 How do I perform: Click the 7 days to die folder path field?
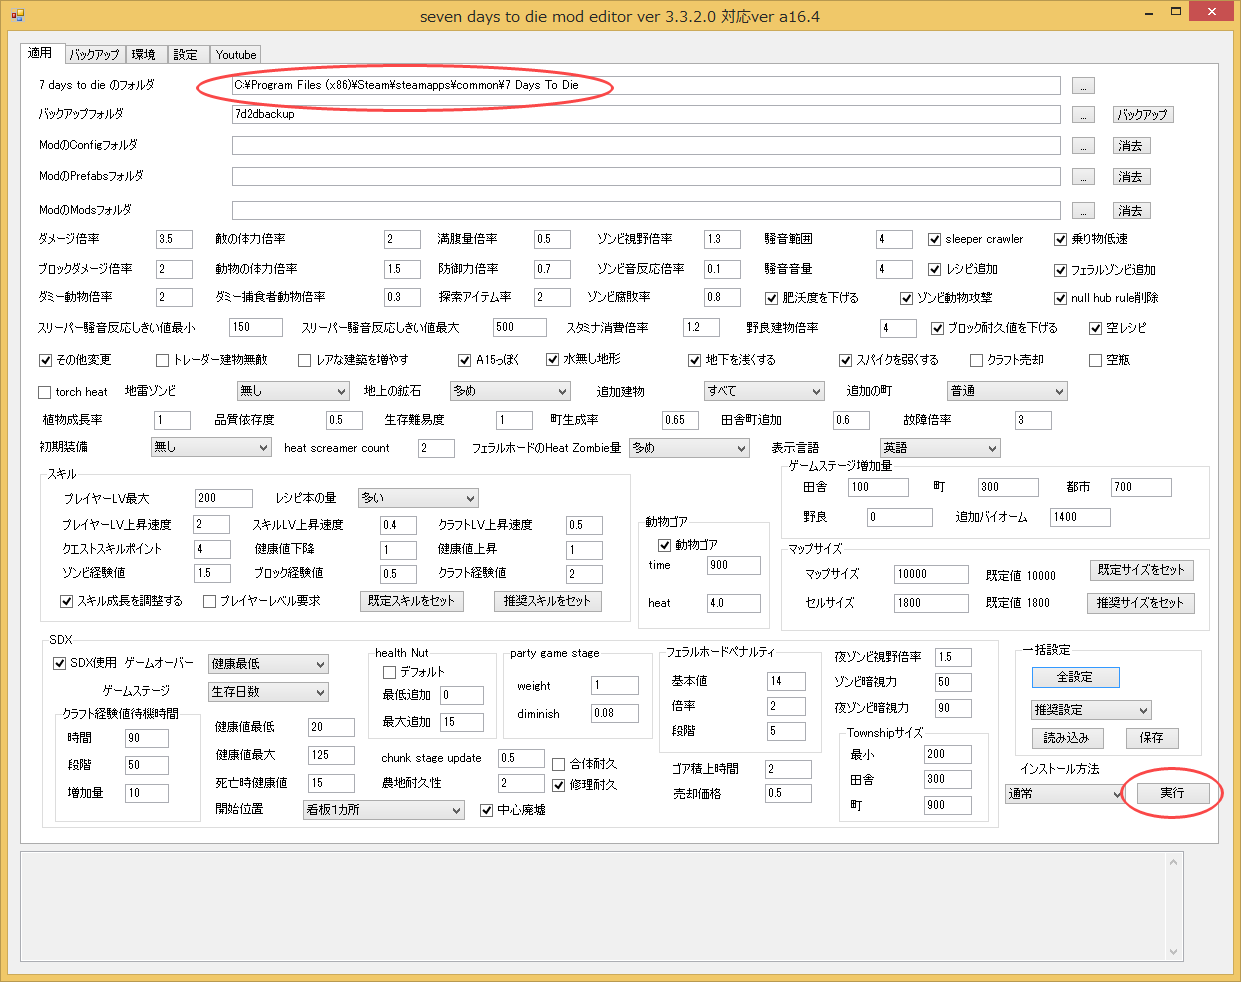646,86
